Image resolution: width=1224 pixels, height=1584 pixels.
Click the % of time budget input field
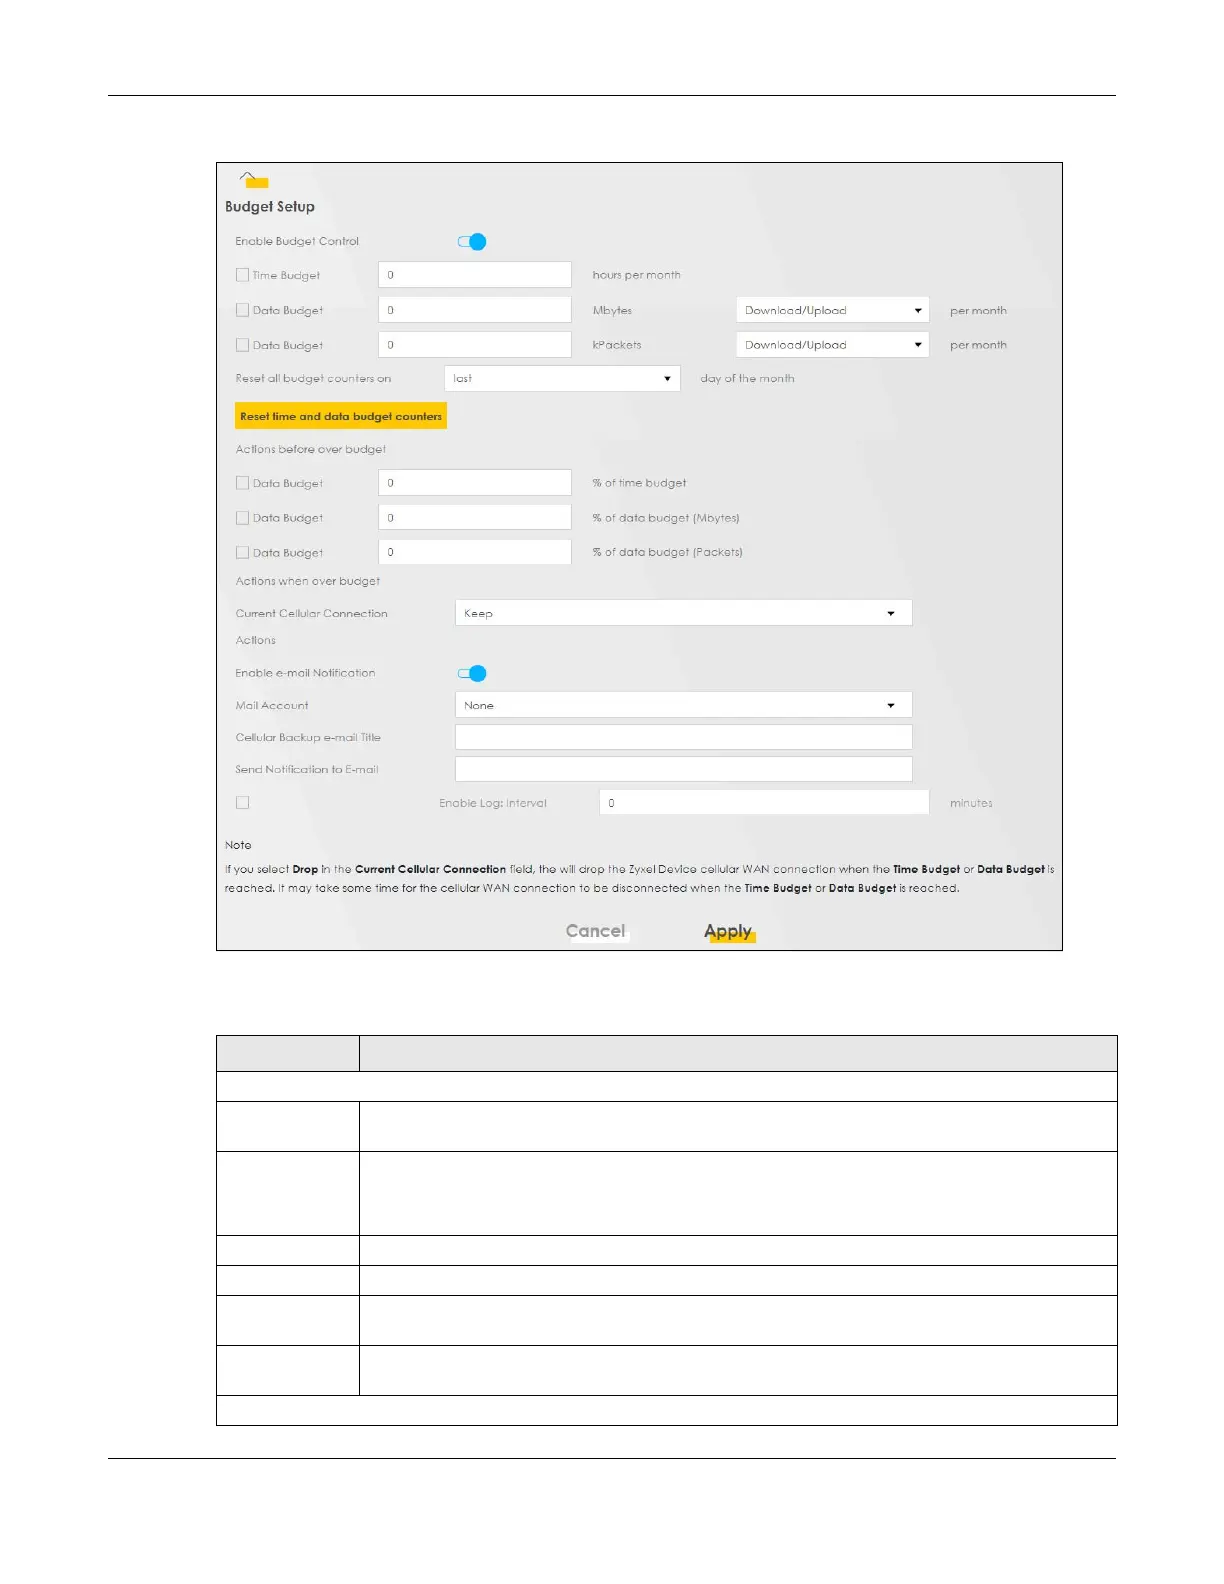[475, 483]
